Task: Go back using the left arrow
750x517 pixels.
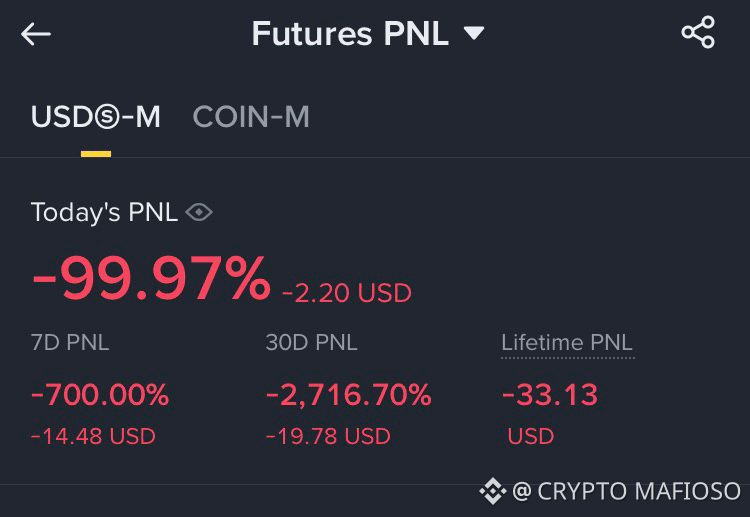Action: point(36,34)
